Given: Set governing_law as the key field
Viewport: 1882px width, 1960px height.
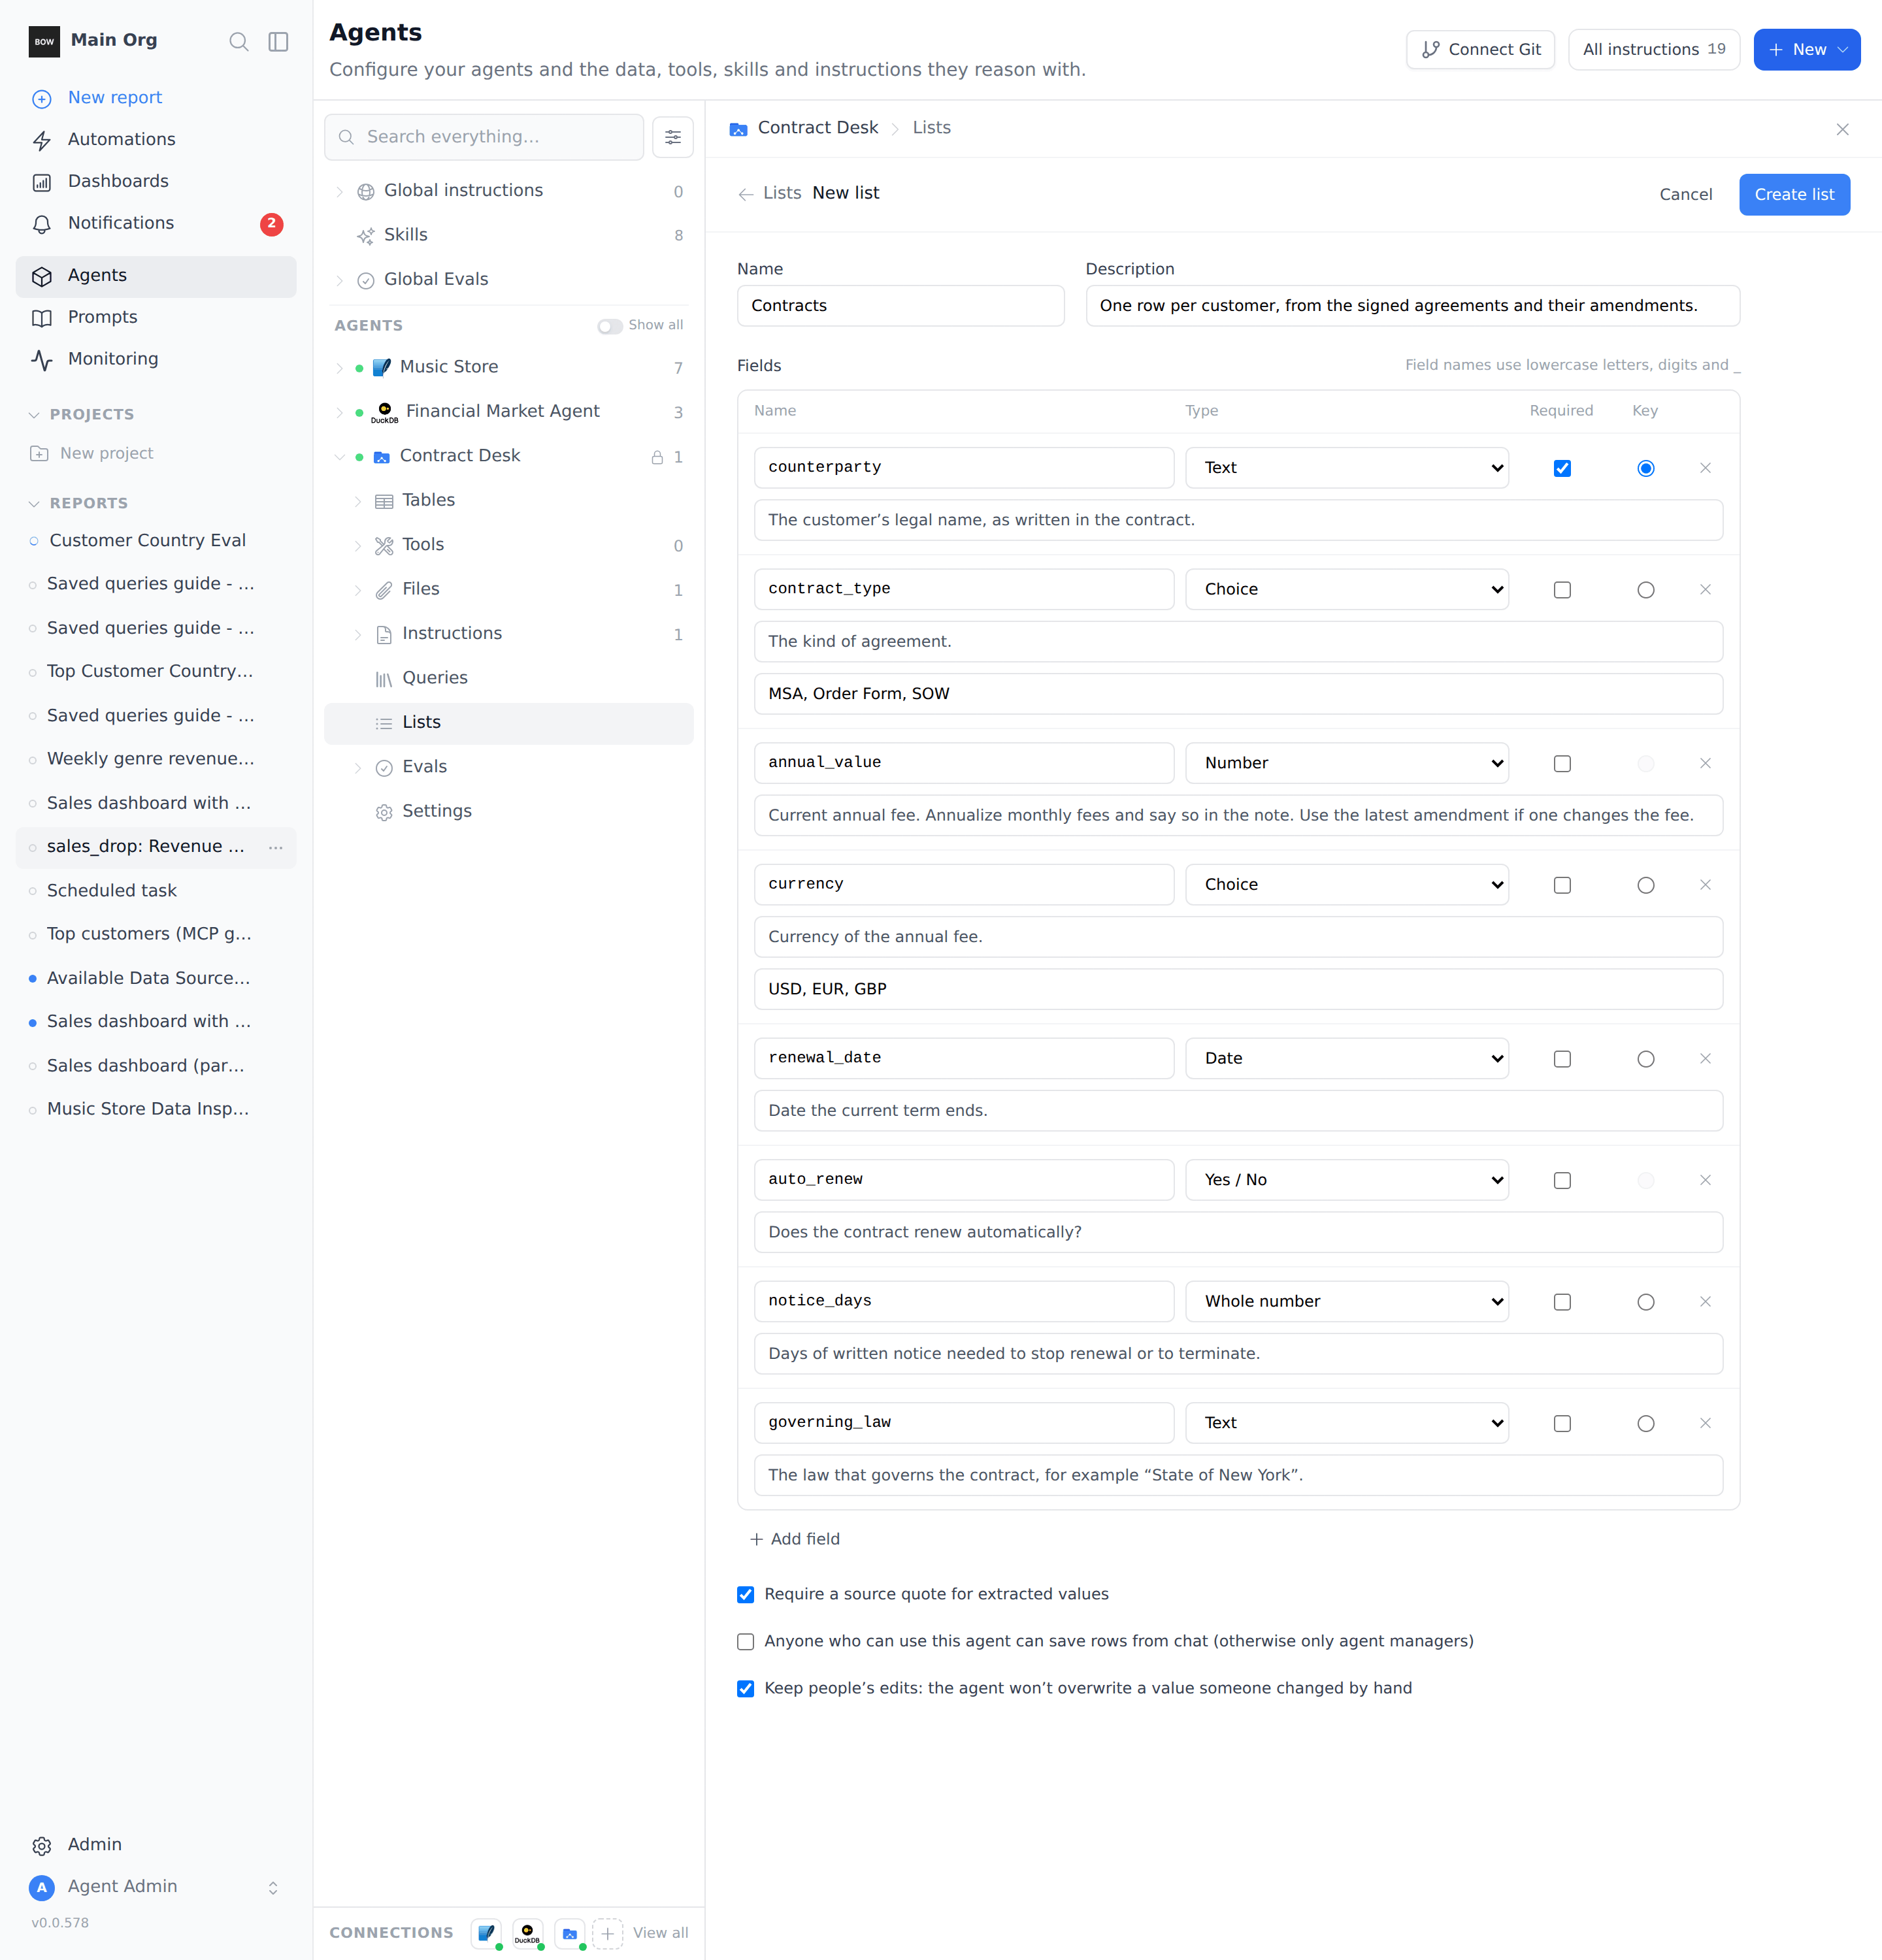Looking at the screenshot, I should (1645, 1423).
